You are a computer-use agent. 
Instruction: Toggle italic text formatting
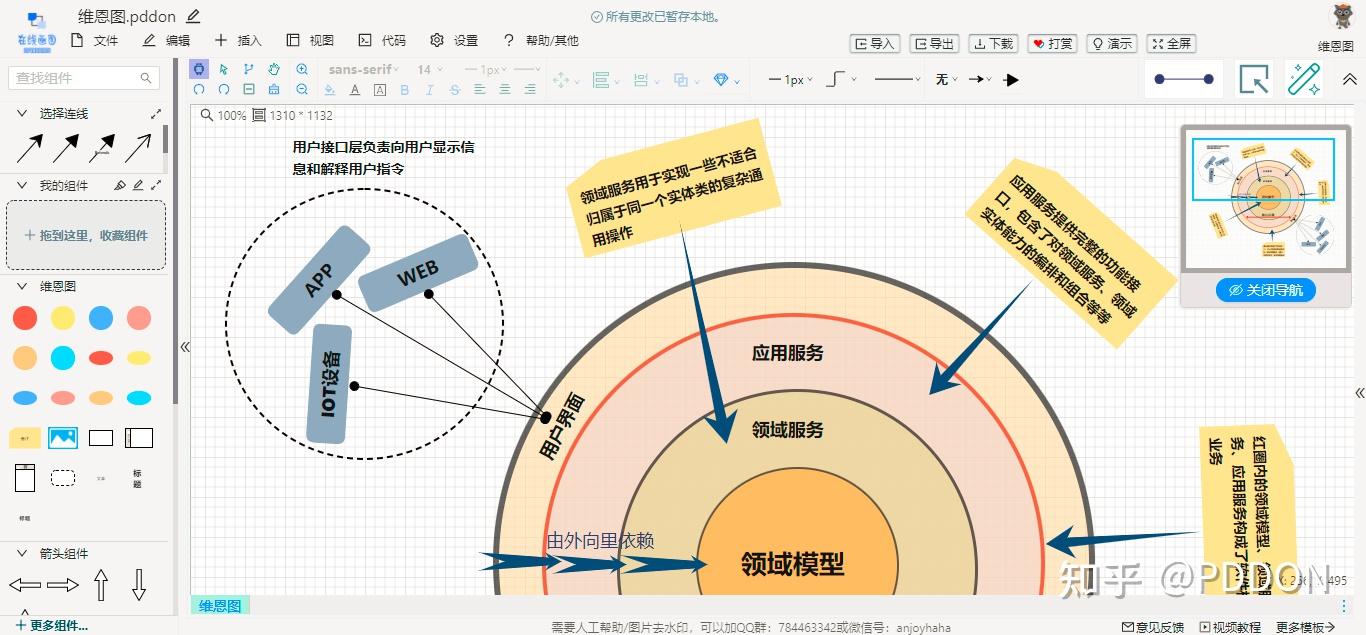pos(430,89)
